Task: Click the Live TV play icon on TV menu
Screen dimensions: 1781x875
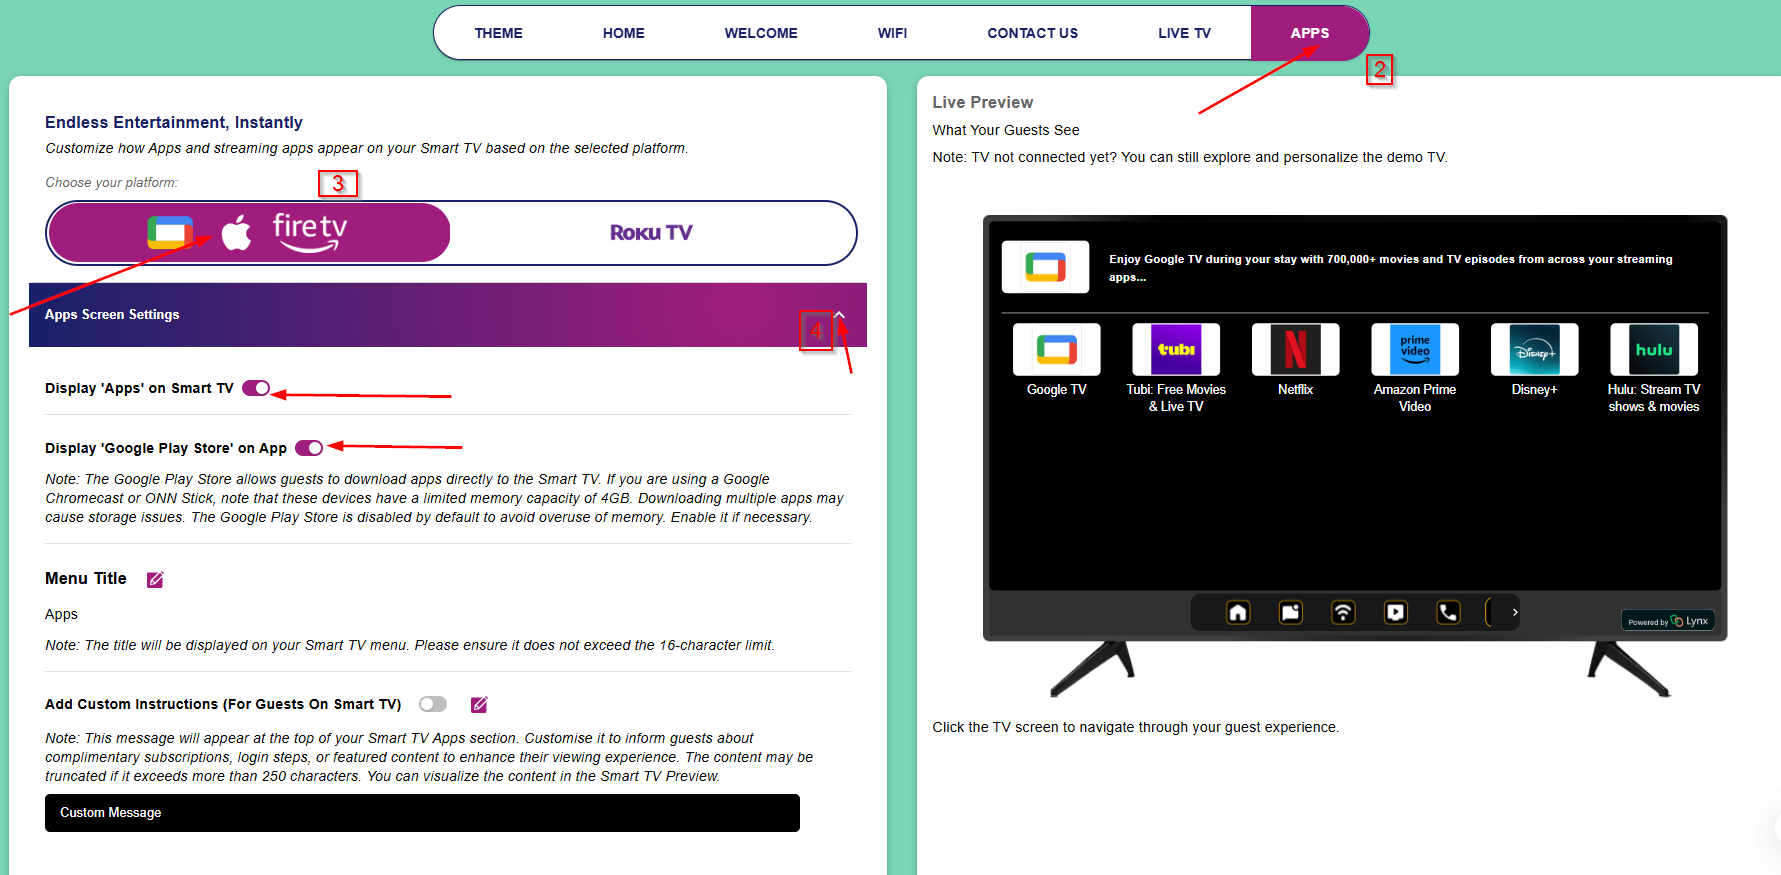Action: tap(1396, 612)
